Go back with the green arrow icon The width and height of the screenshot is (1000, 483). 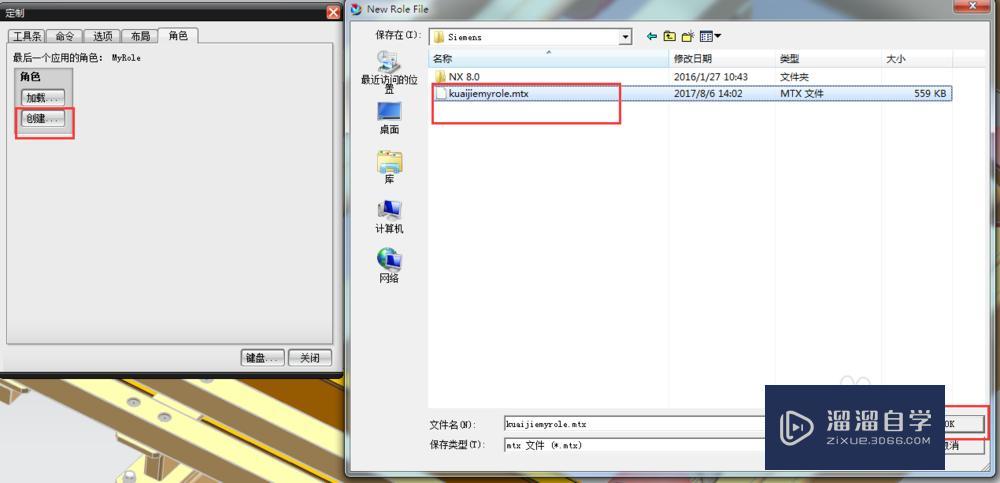click(x=652, y=36)
